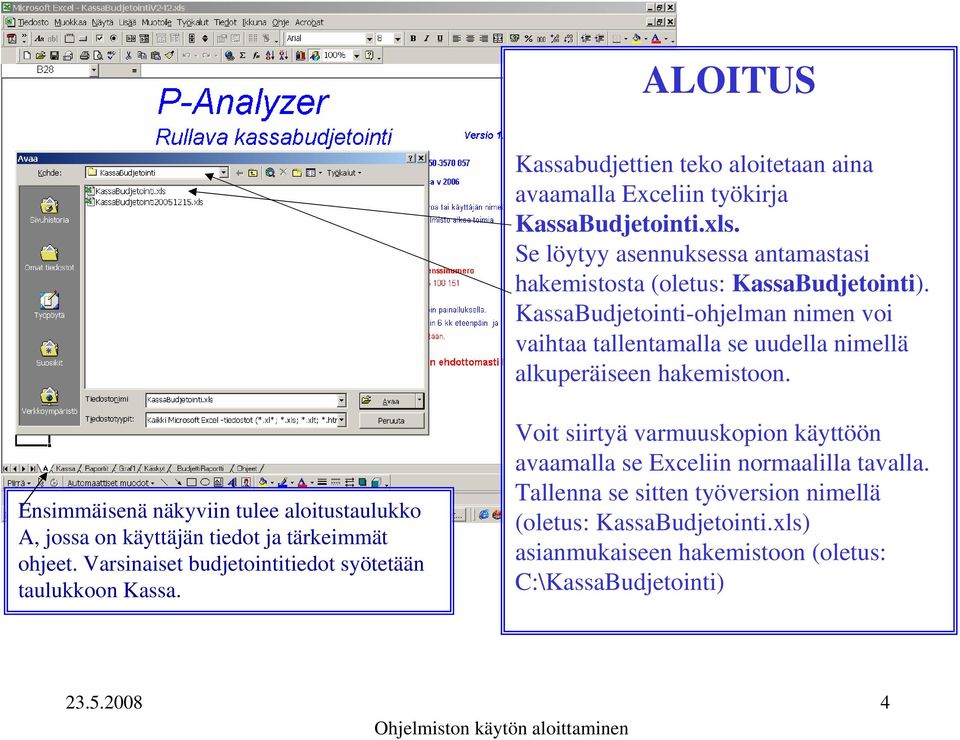Click the checkbox control in Forms toolbar

tap(99, 39)
